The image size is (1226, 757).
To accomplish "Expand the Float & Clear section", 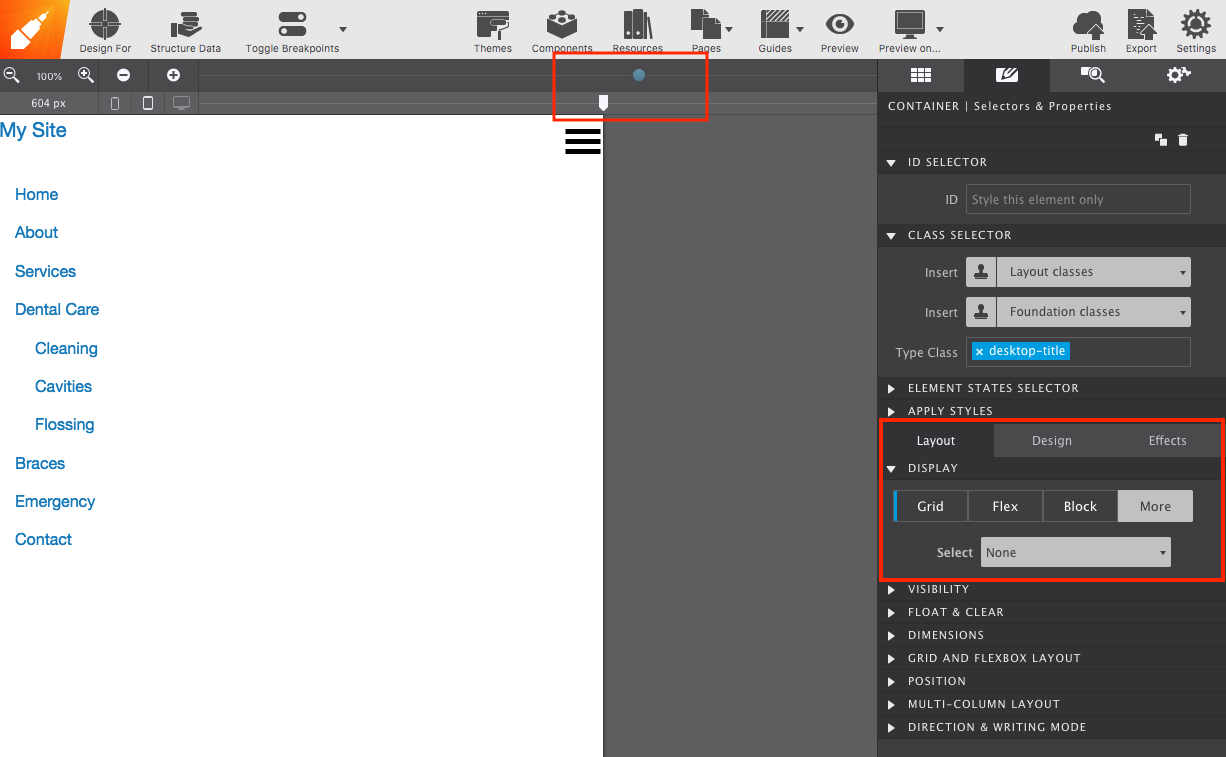I will click(x=892, y=612).
